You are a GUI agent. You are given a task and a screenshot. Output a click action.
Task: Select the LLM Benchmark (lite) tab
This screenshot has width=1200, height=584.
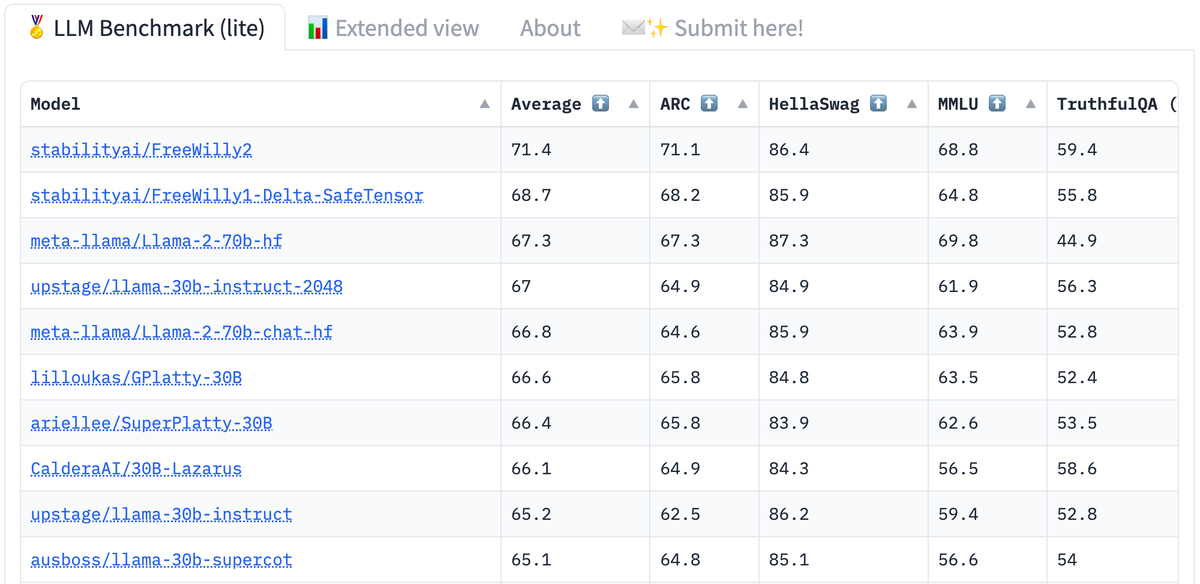[147, 28]
